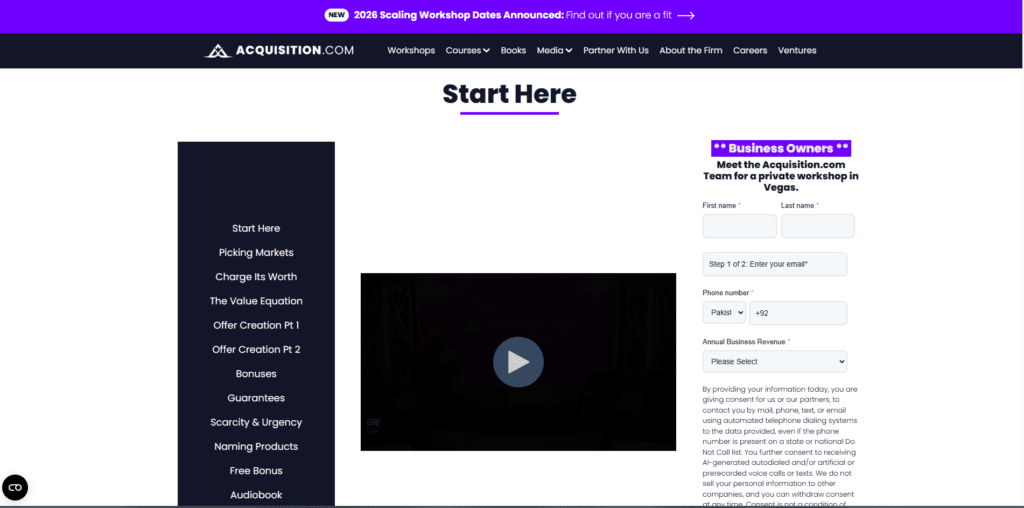The image size is (1024, 508).
Task: Open the Annual Business Revenue dropdown
Action: [x=774, y=362]
